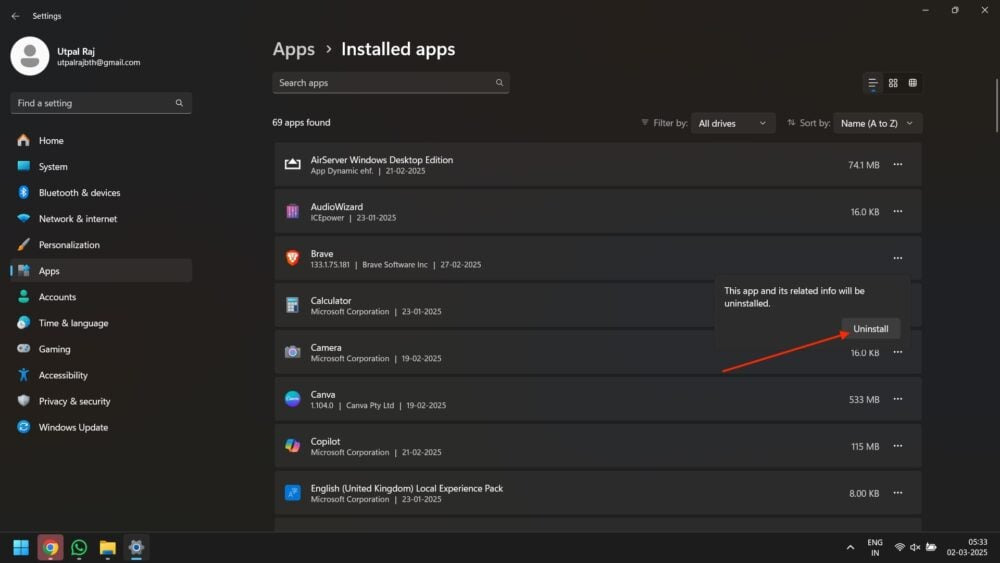Click the Camera app icon

click(292, 352)
